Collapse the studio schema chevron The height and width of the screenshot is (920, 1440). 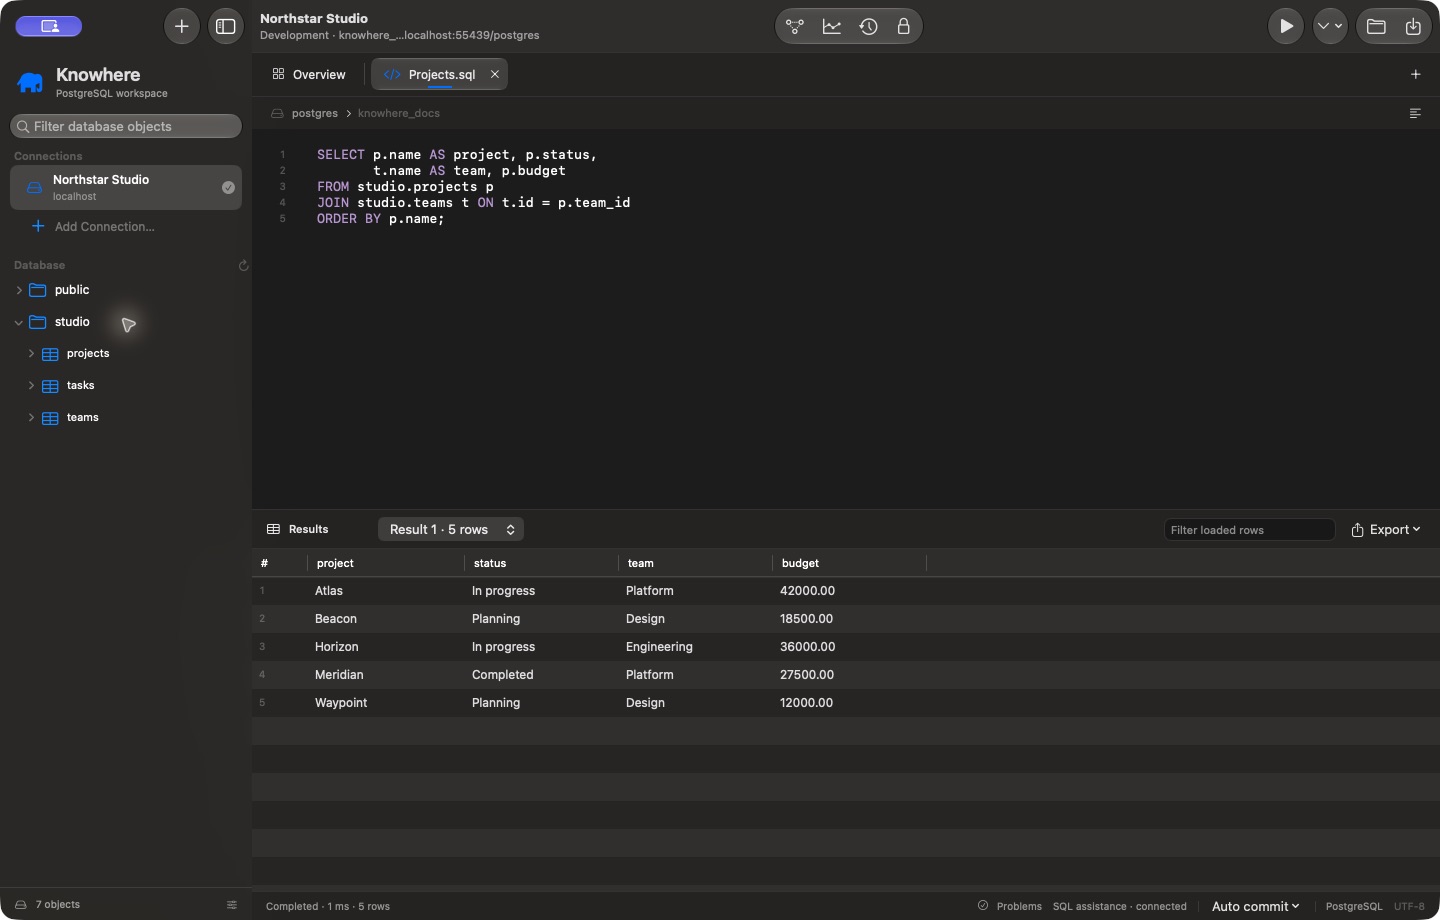pyautogui.click(x=19, y=322)
